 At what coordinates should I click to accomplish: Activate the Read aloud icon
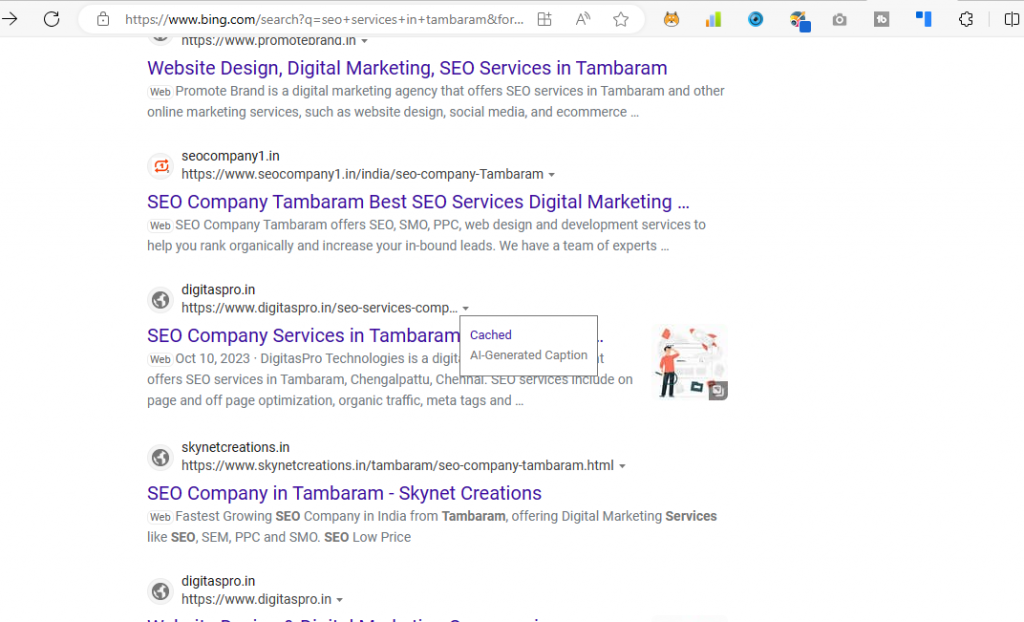click(583, 19)
